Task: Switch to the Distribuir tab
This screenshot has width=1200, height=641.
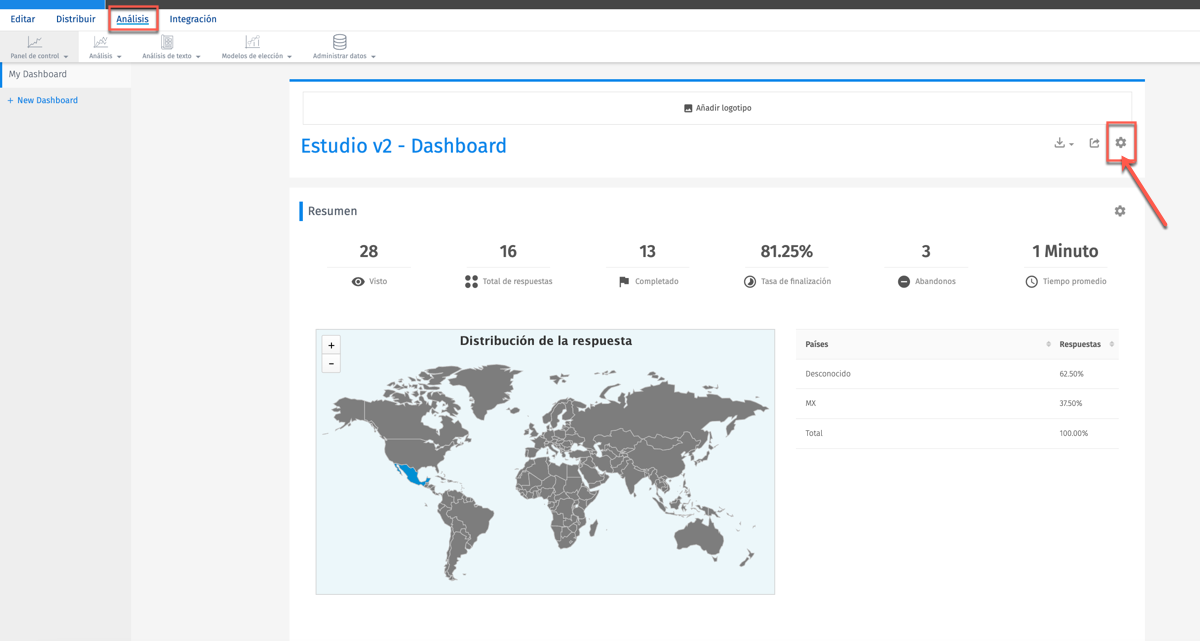Action: pos(76,19)
